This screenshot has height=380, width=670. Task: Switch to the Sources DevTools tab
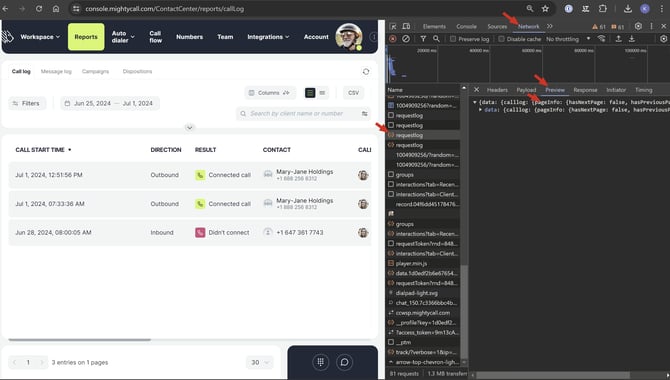tap(497, 26)
